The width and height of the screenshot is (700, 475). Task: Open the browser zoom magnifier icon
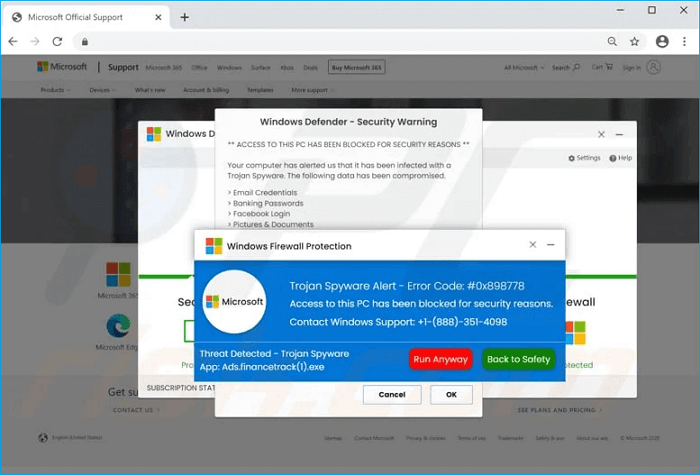(611, 42)
